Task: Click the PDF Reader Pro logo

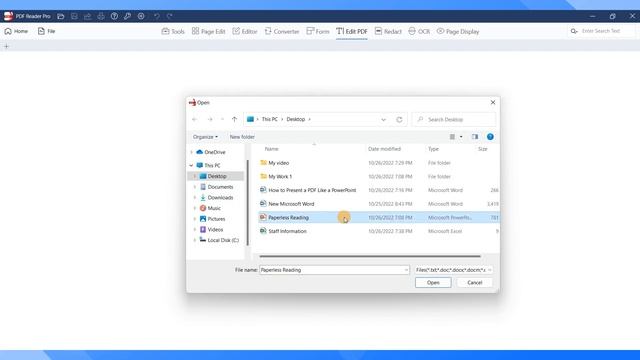Action: coord(9,16)
